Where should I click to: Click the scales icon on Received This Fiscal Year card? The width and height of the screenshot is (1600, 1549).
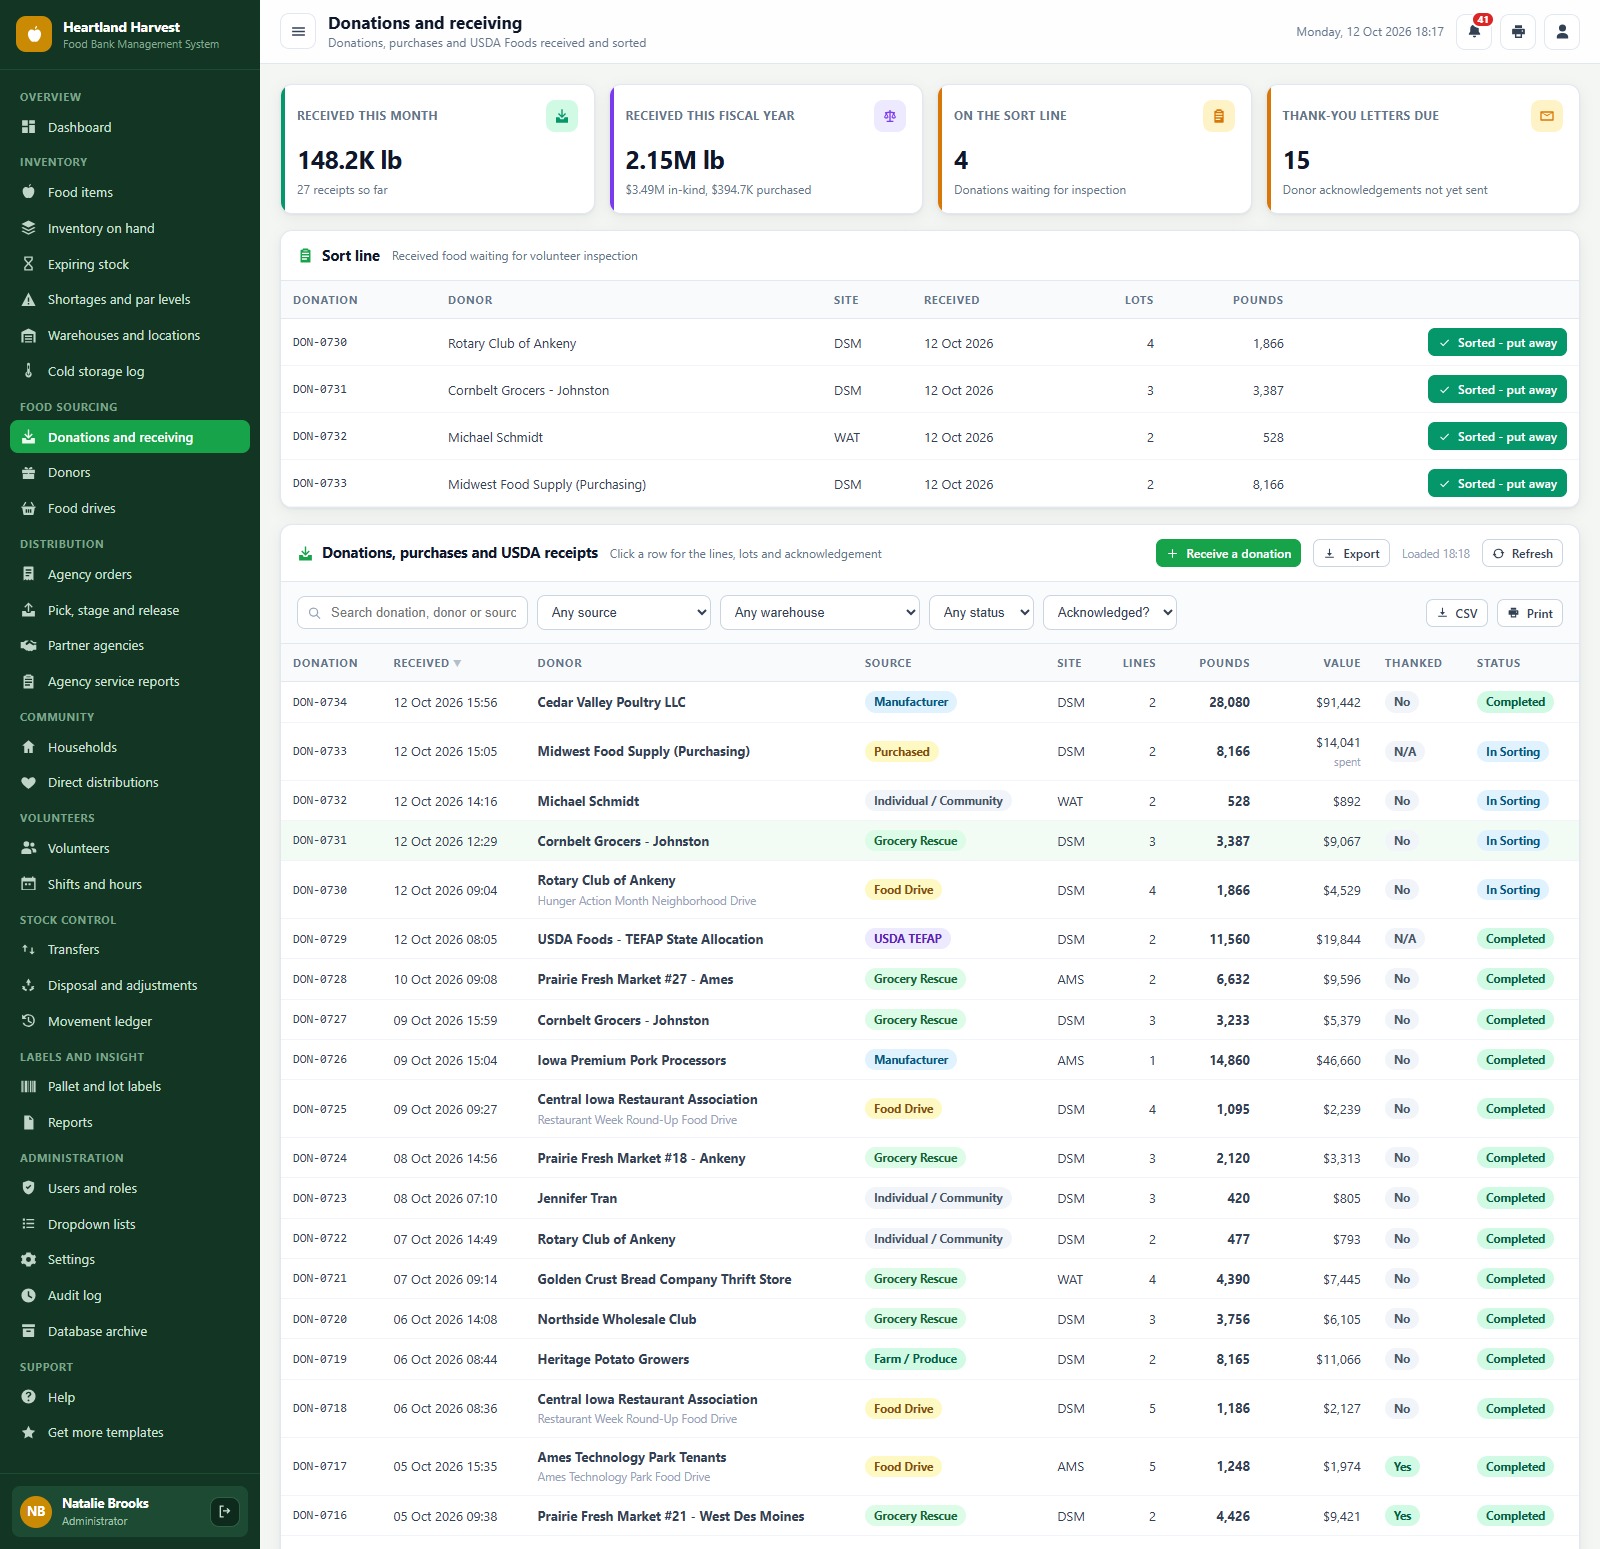pos(890,116)
